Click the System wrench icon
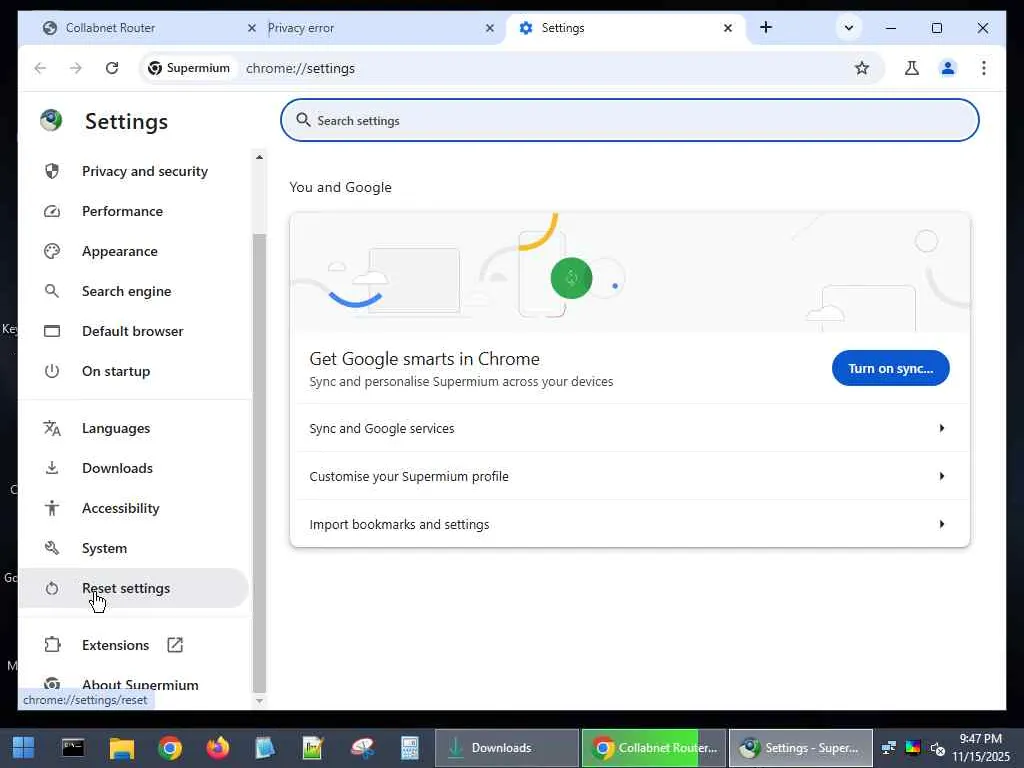Viewport: 1024px width, 768px height. [x=52, y=548]
